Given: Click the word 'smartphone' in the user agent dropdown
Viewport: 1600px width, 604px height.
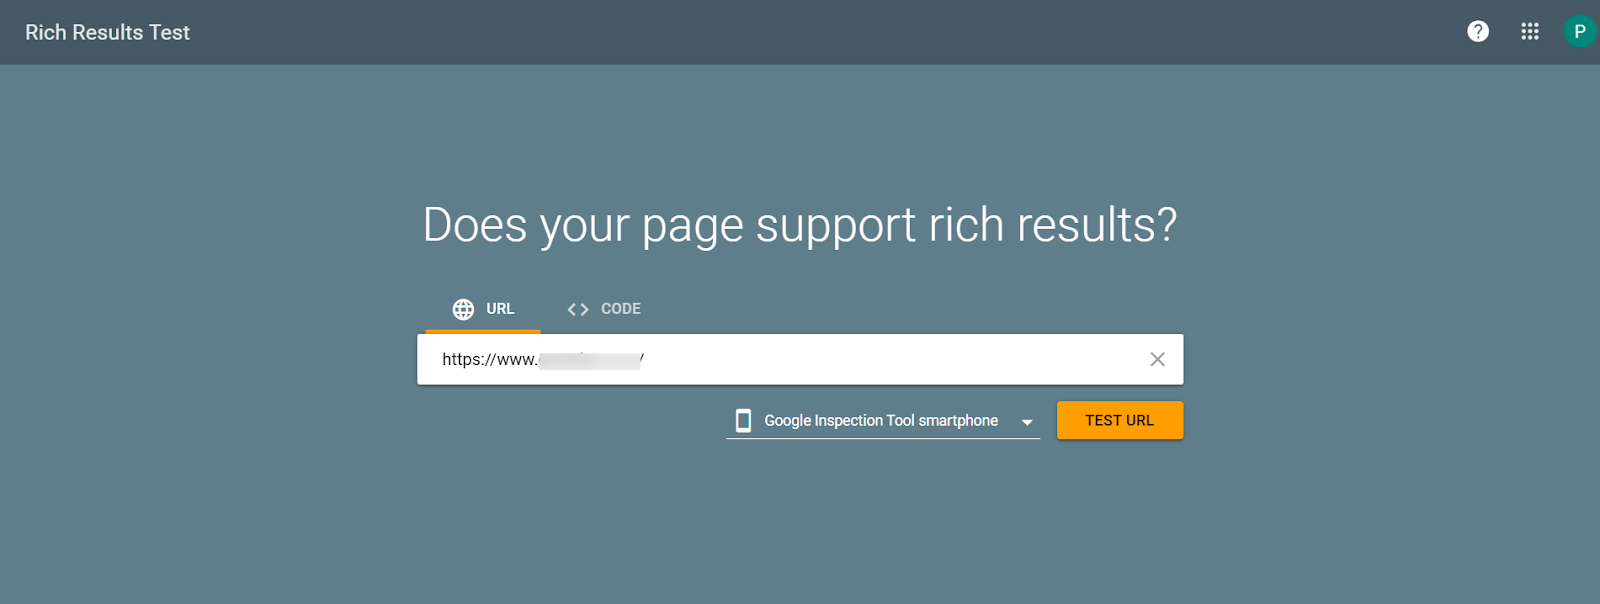Looking at the screenshot, I should coord(958,421).
